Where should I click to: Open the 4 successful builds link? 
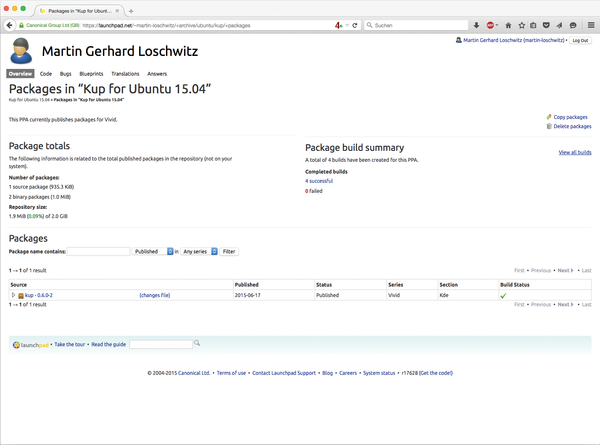[x=319, y=181]
